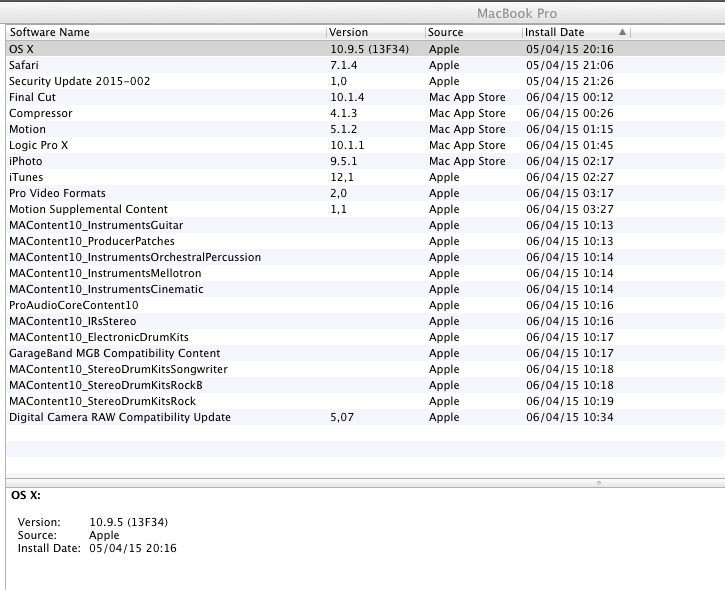The image size is (725, 590).
Task: Select the iTunes row
Action: (x=366, y=177)
